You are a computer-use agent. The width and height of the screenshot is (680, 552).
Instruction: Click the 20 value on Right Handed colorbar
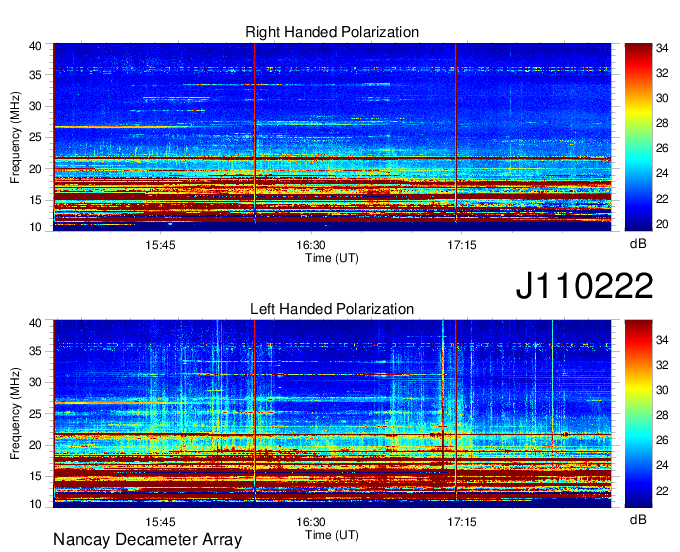click(662, 224)
